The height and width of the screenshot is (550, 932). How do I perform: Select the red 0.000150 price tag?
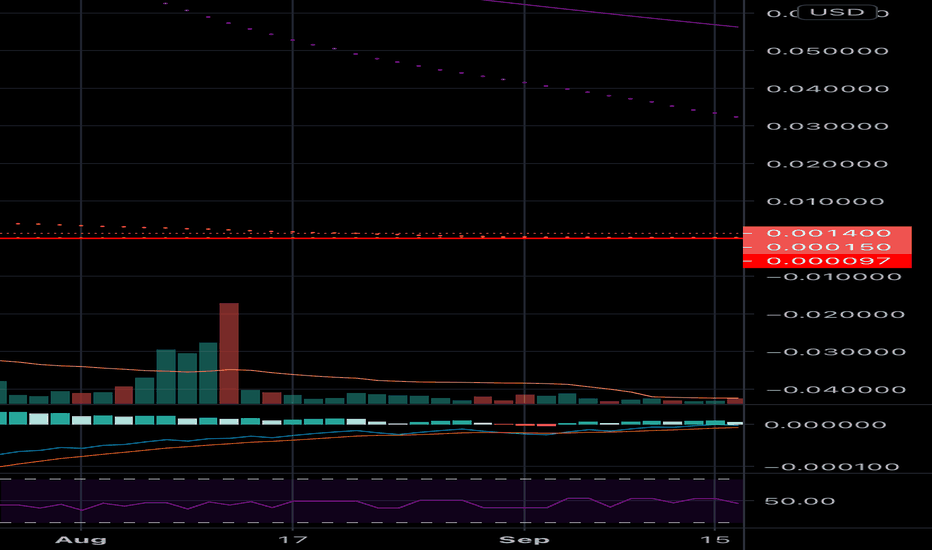[x=827, y=247]
